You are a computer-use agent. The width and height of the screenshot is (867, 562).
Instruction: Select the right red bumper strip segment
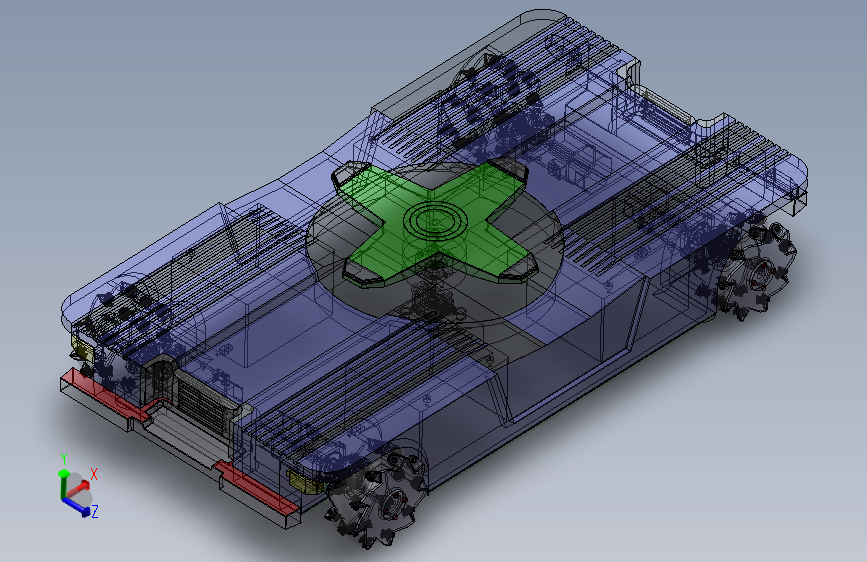258,488
